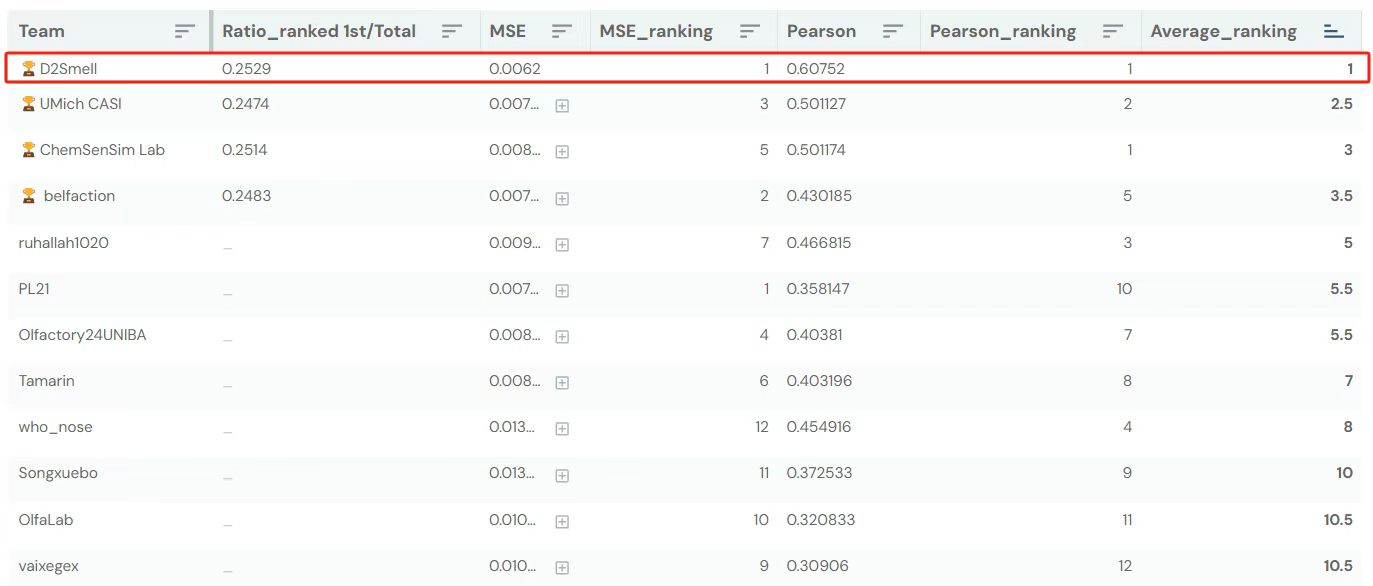The image size is (1373, 586).
Task: Click Pearson value 0.466815
Action: (819, 243)
